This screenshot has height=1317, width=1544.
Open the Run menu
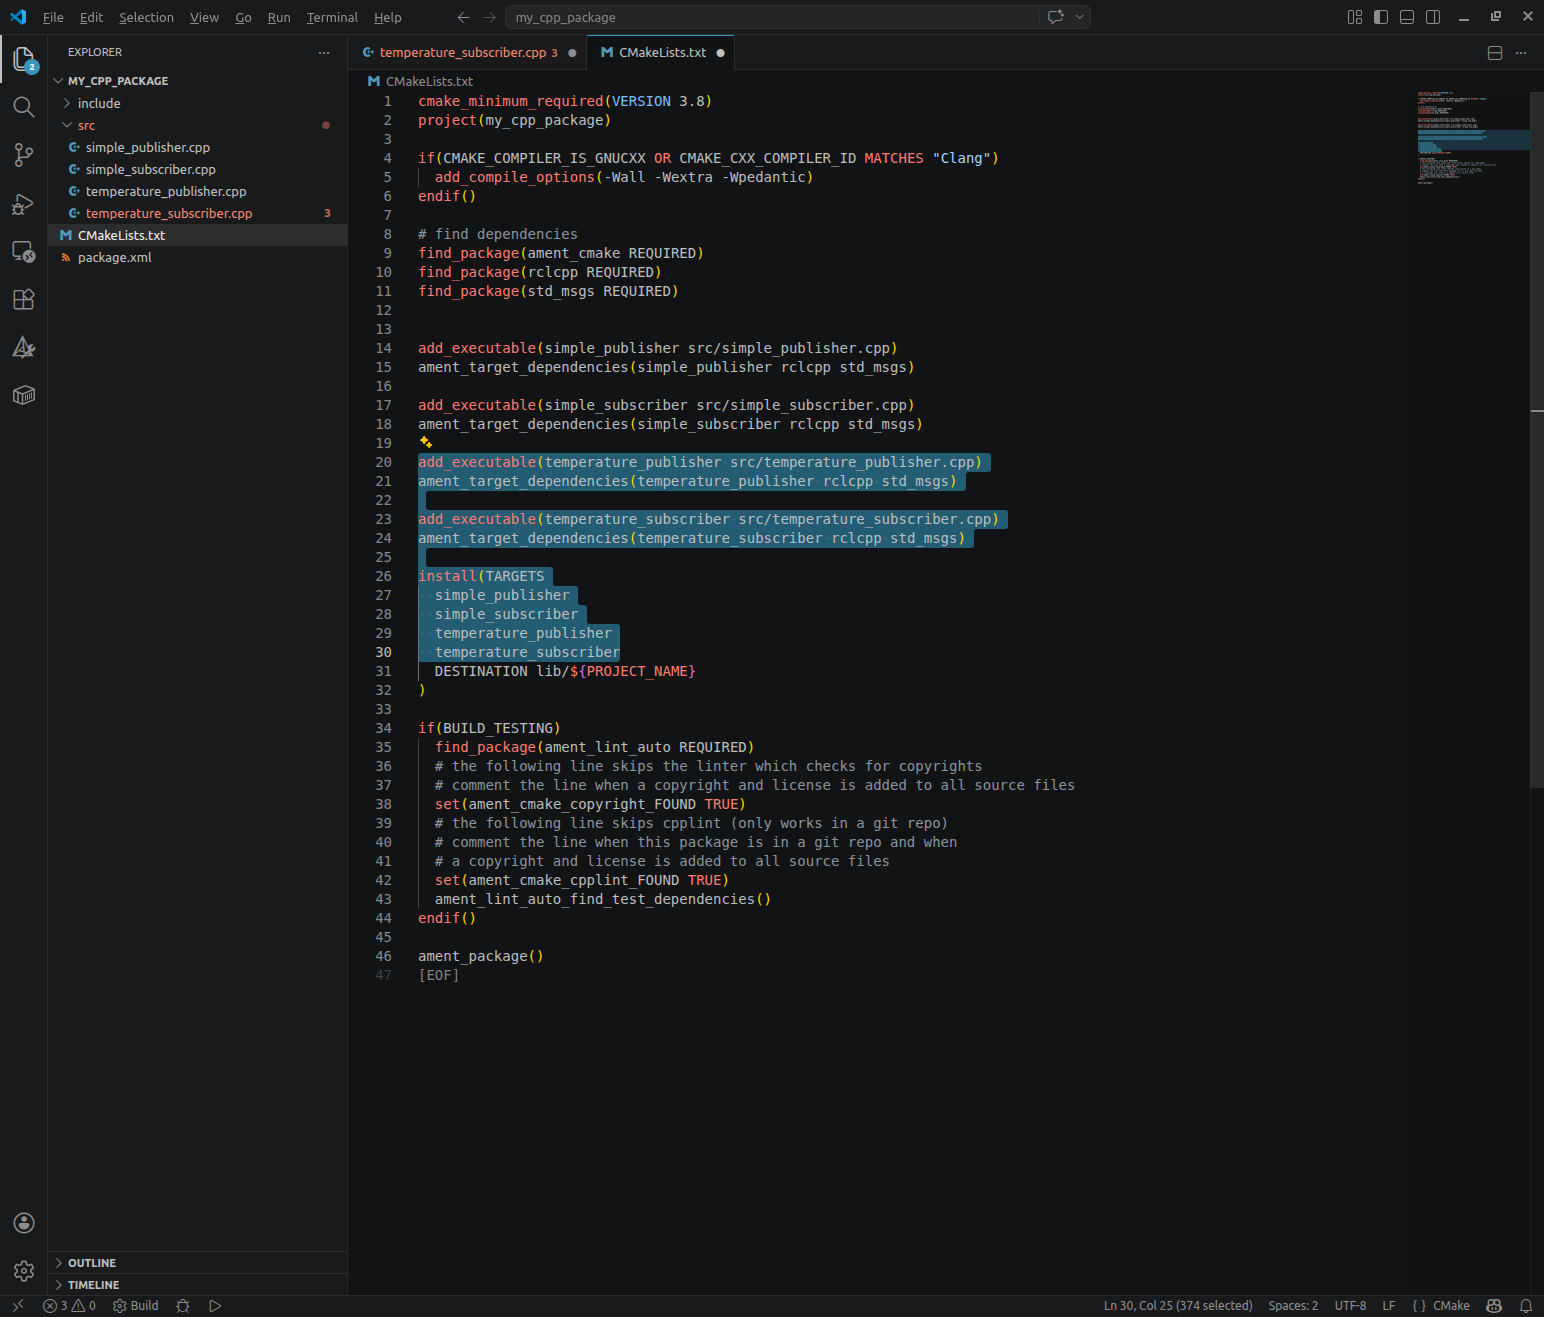pos(279,17)
